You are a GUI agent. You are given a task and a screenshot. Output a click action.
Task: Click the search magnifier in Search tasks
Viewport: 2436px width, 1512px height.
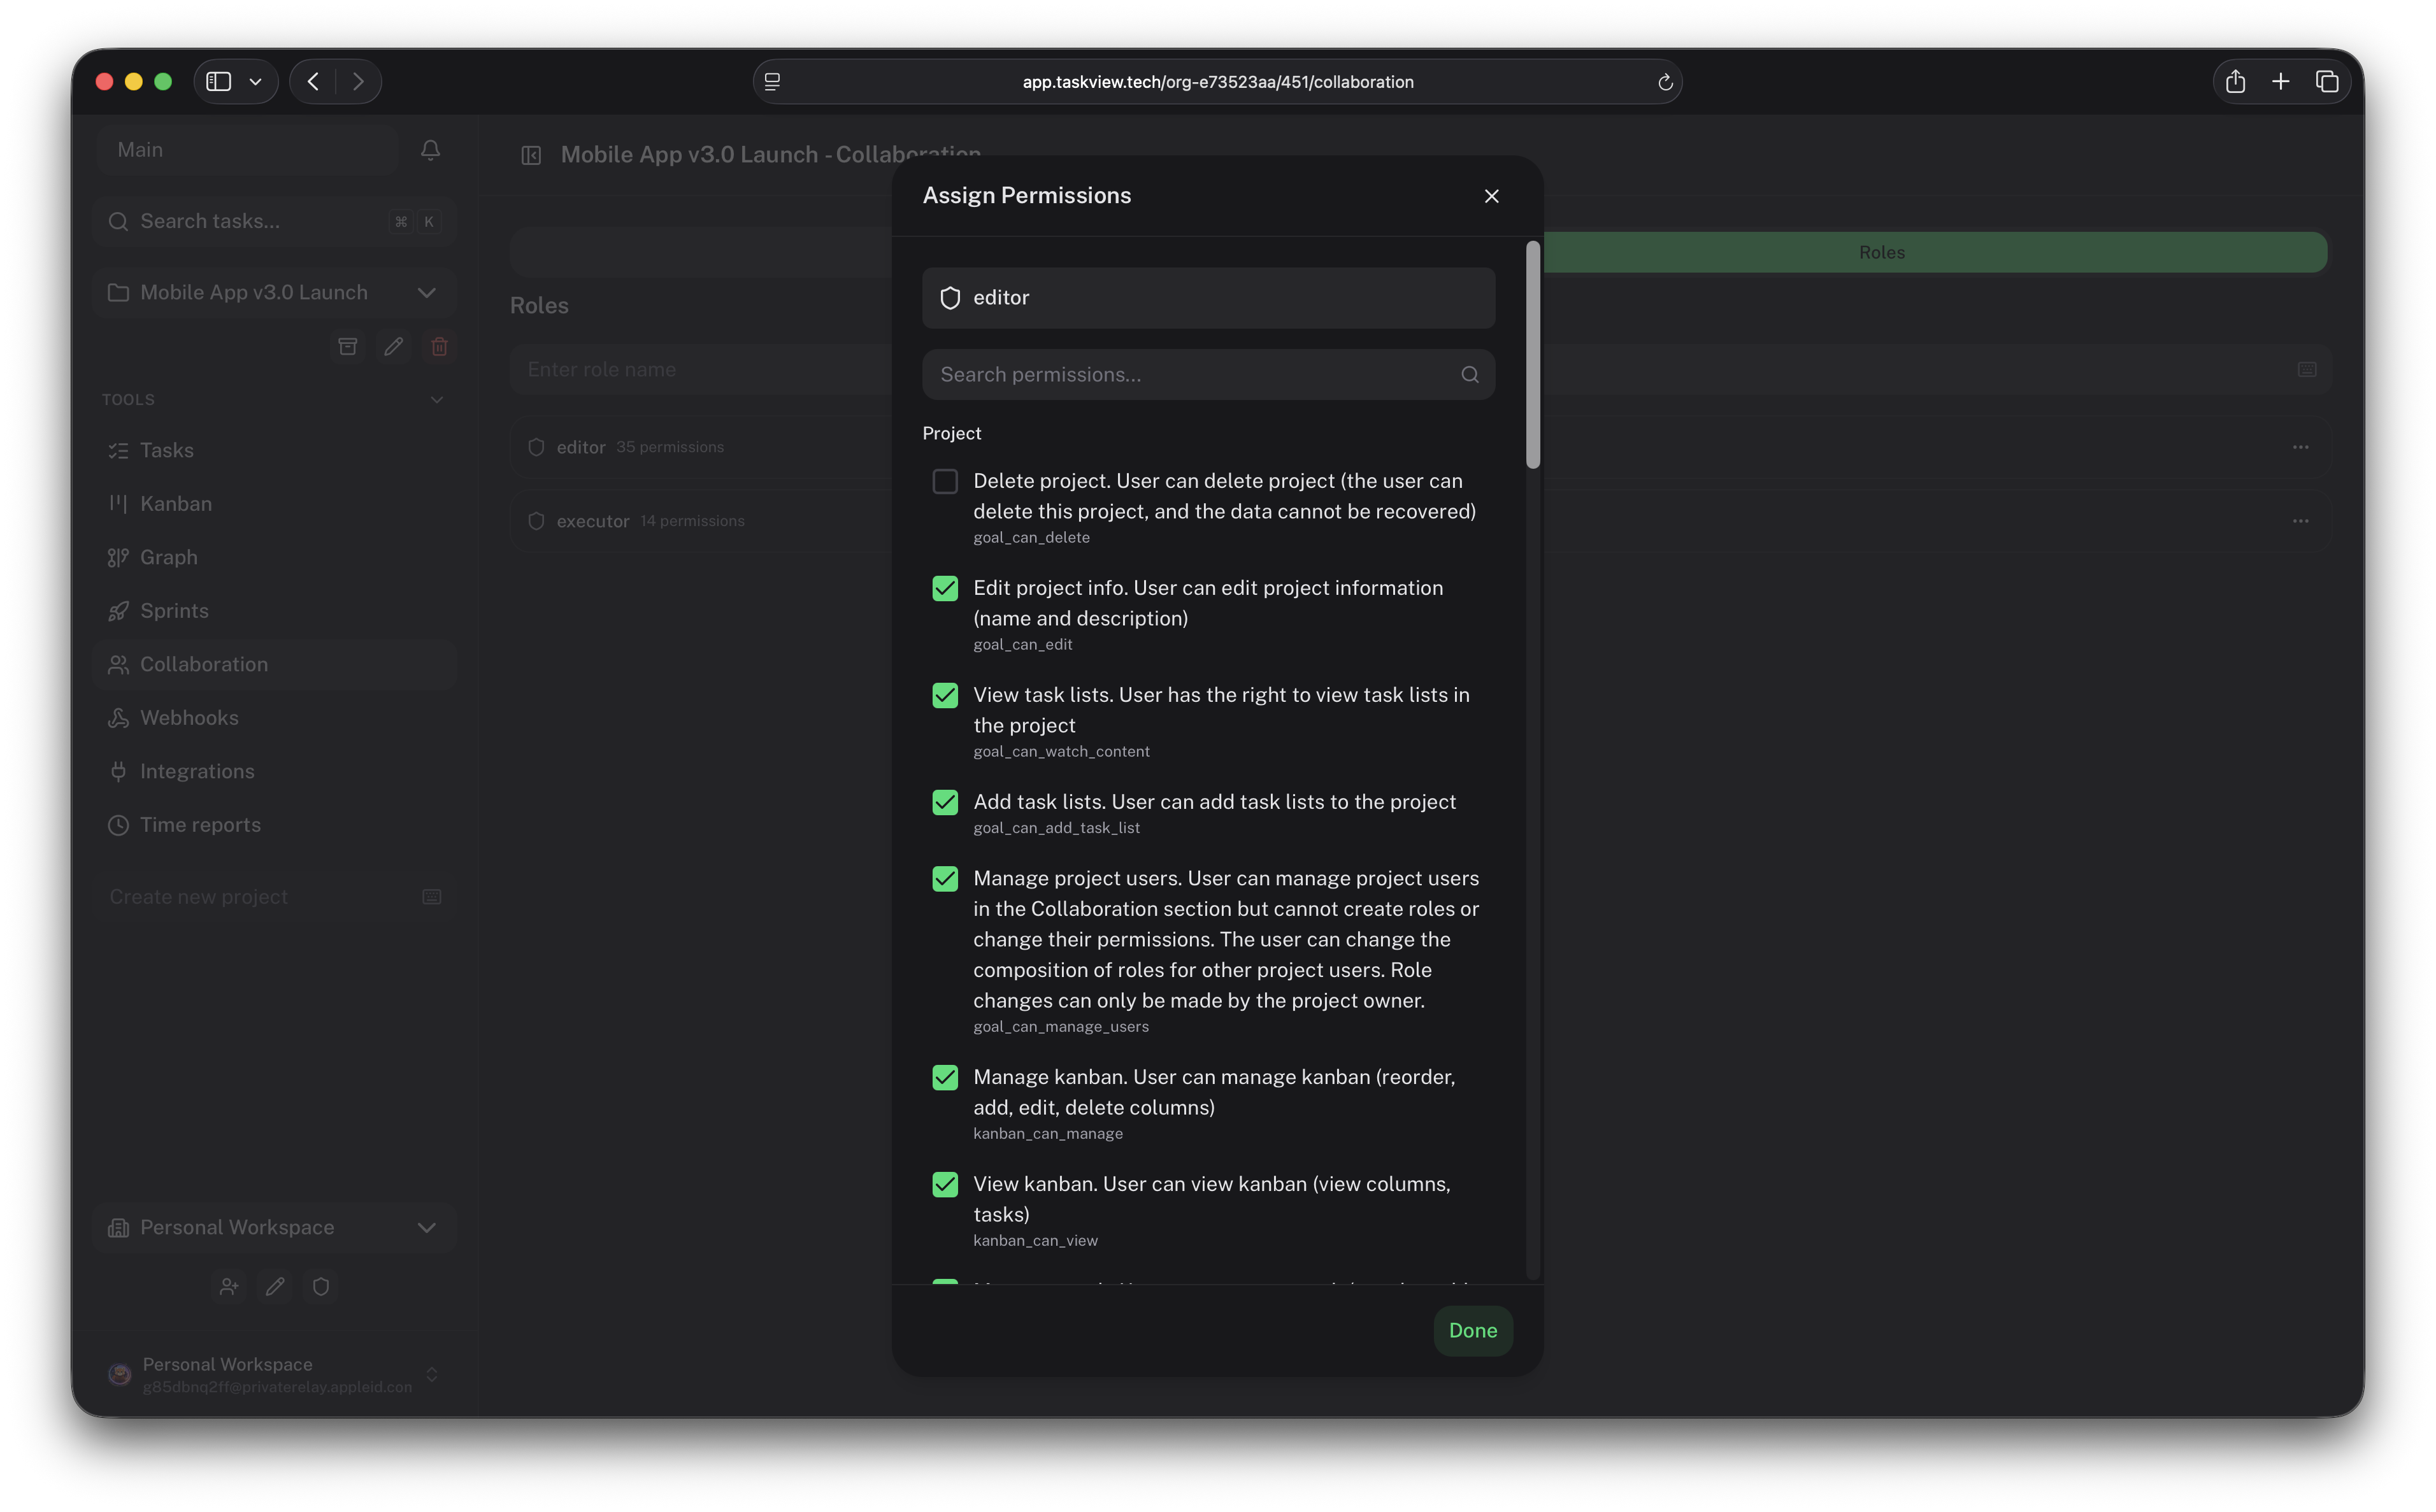tap(118, 221)
